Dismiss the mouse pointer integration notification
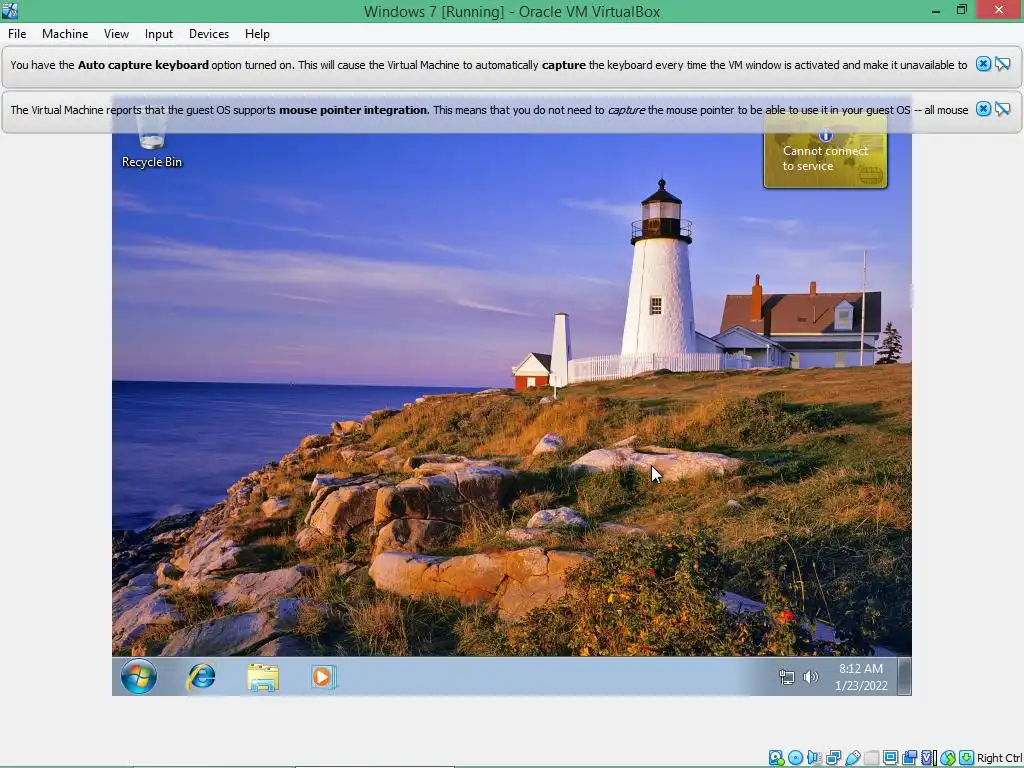Viewport: 1024px width, 768px height. (x=983, y=109)
